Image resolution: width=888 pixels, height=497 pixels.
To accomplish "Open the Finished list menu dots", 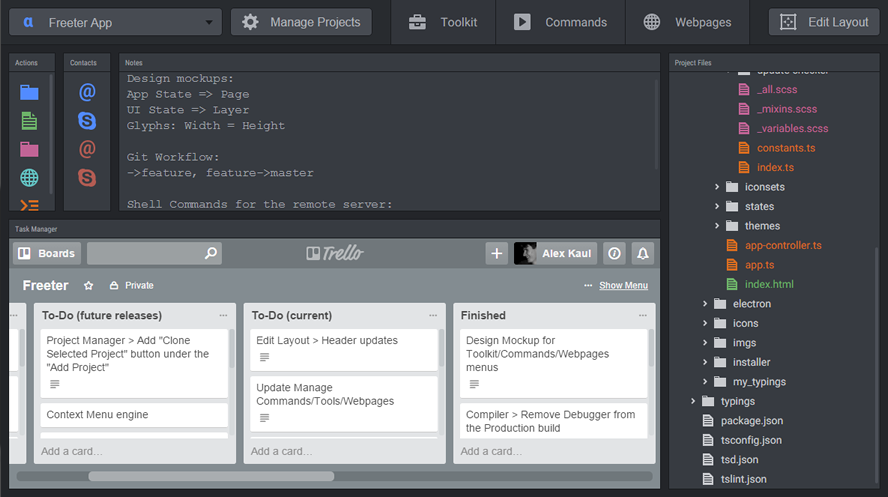I will tap(642, 315).
